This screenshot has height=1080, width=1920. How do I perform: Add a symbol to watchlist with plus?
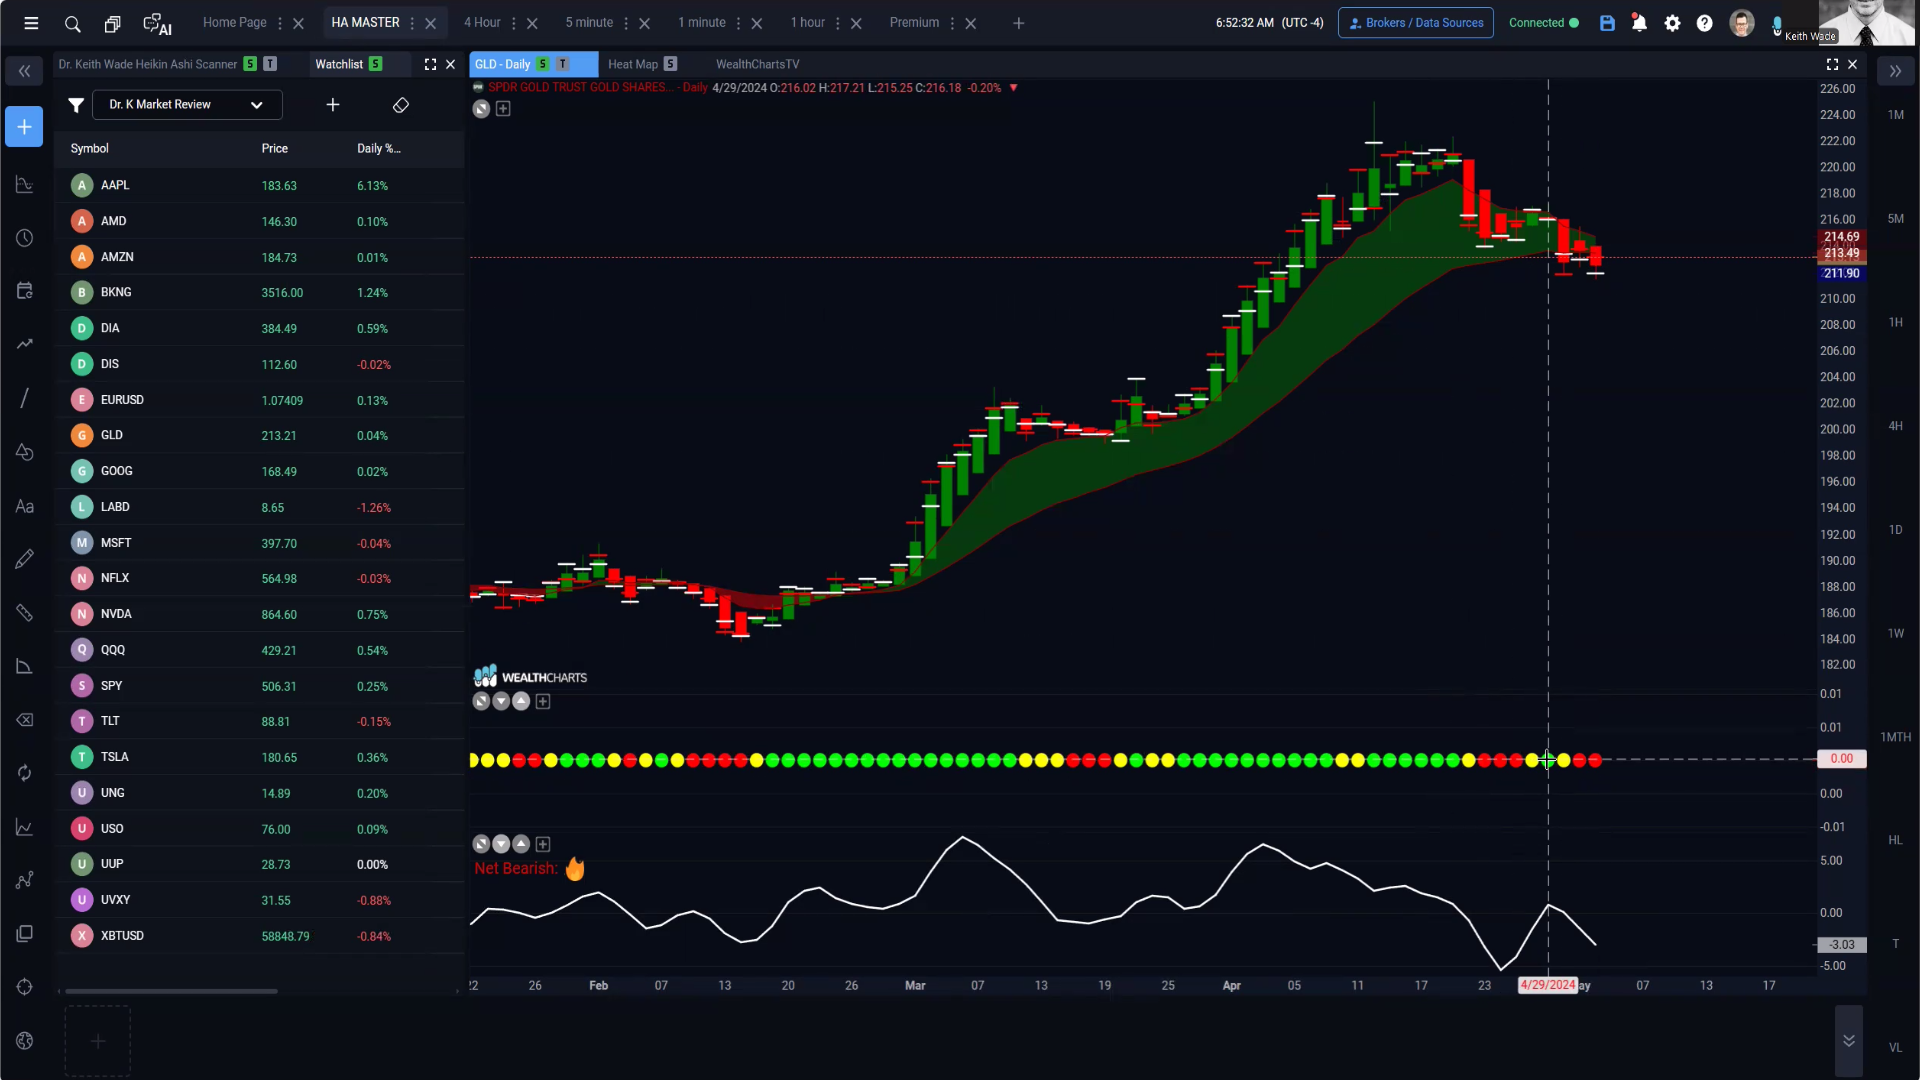pos(333,105)
